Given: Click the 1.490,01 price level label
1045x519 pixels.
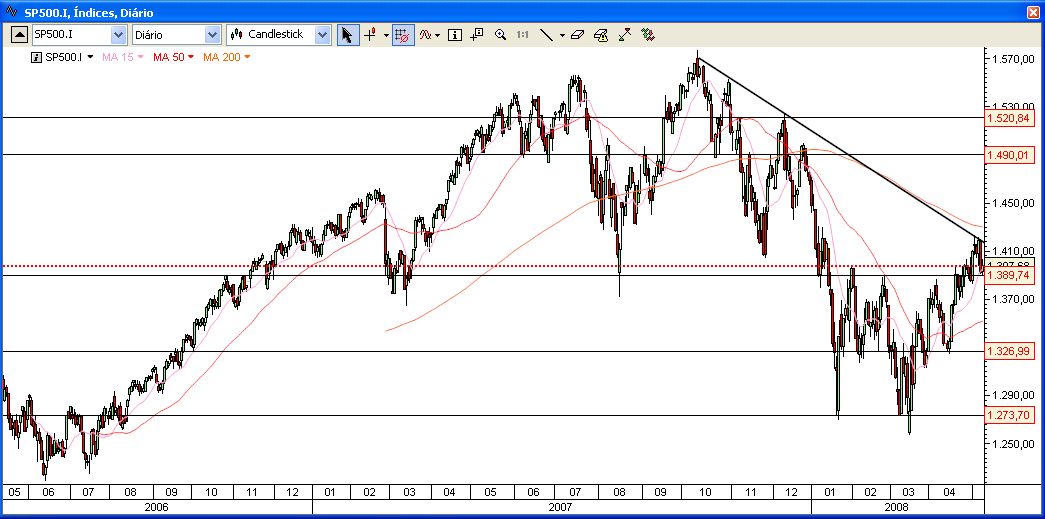Looking at the screenshot, I should click(x=1009, y=155).
